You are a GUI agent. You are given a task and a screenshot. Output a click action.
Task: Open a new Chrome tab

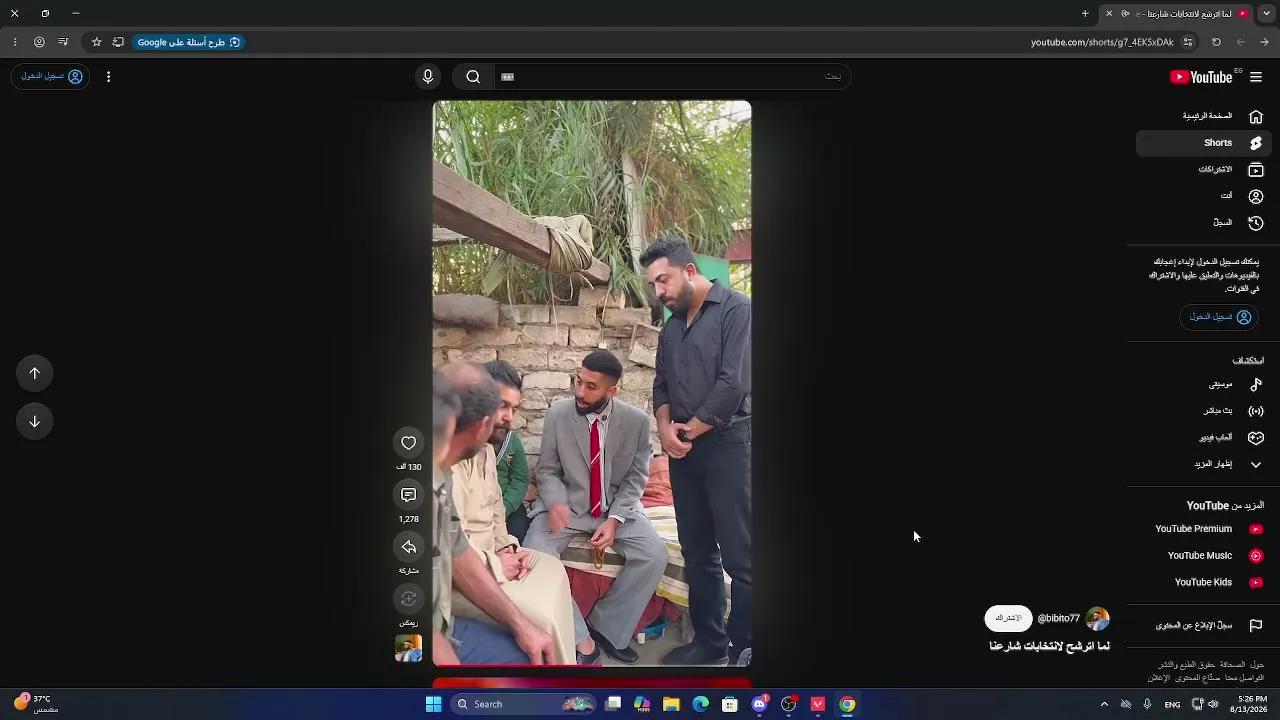click(1085, 13)
